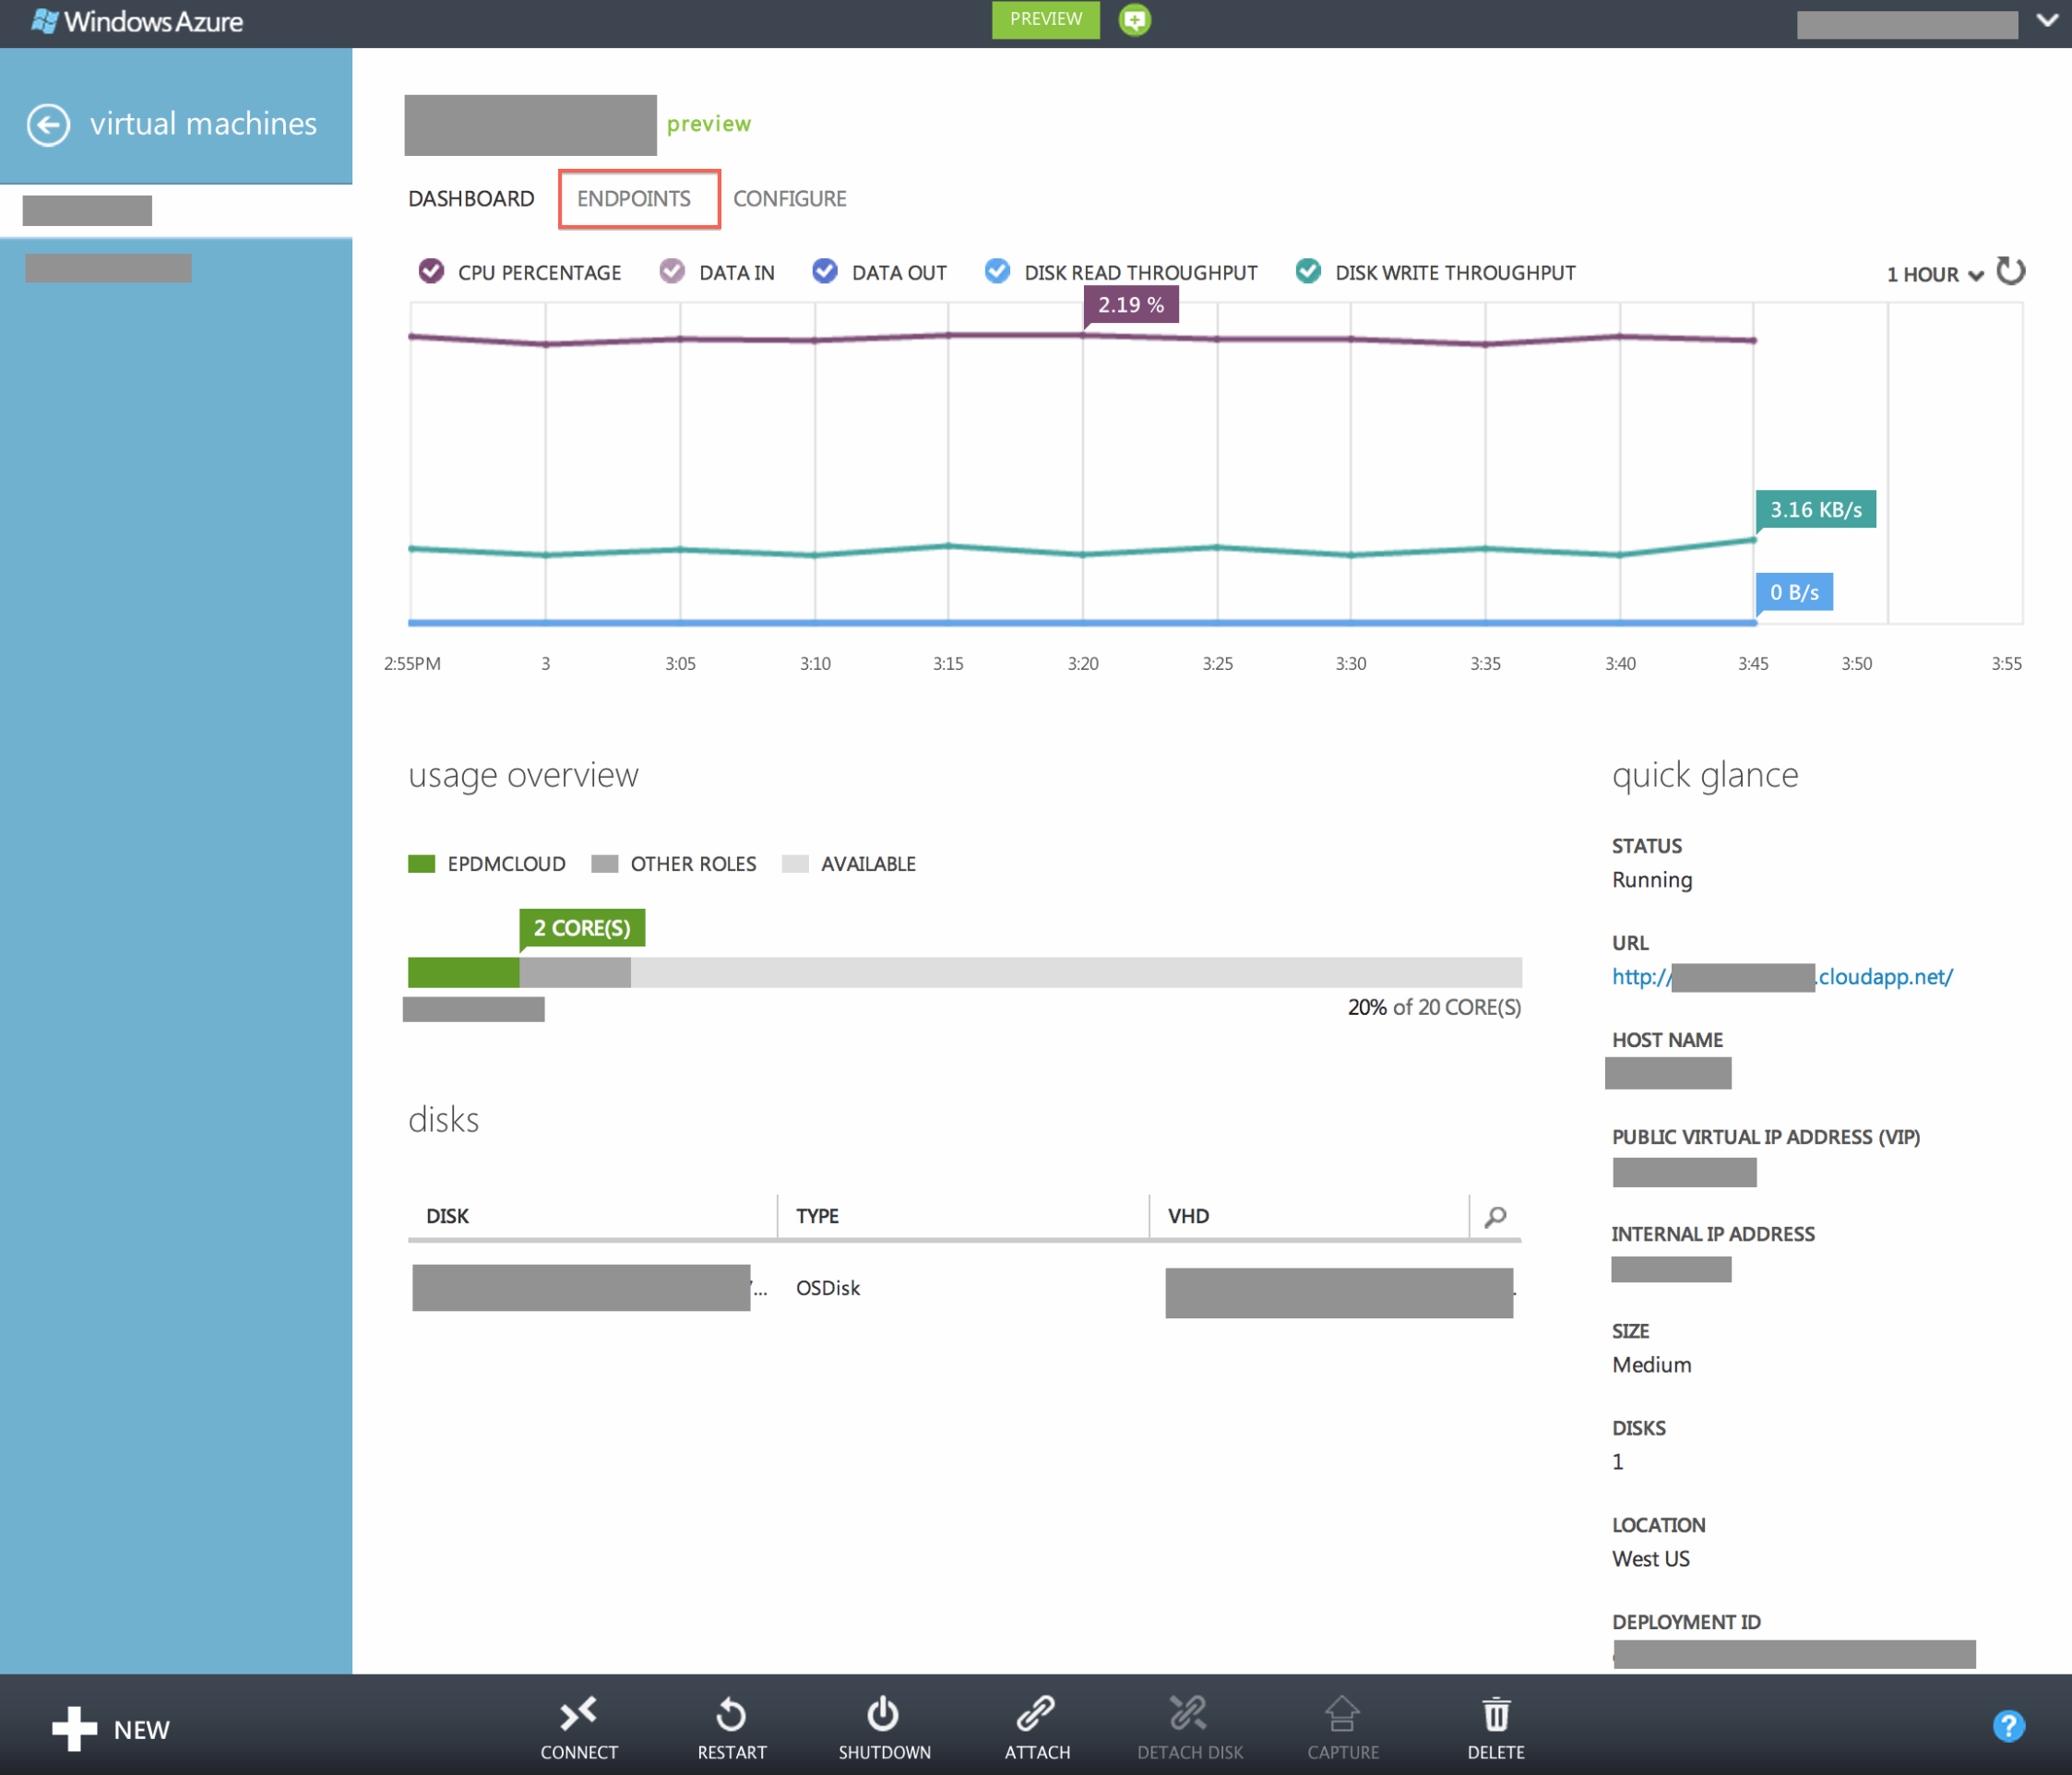Attach a disk using the Attach icon
The width and height of the screenshot is (2072, 1775).
pos(1036,1714)
